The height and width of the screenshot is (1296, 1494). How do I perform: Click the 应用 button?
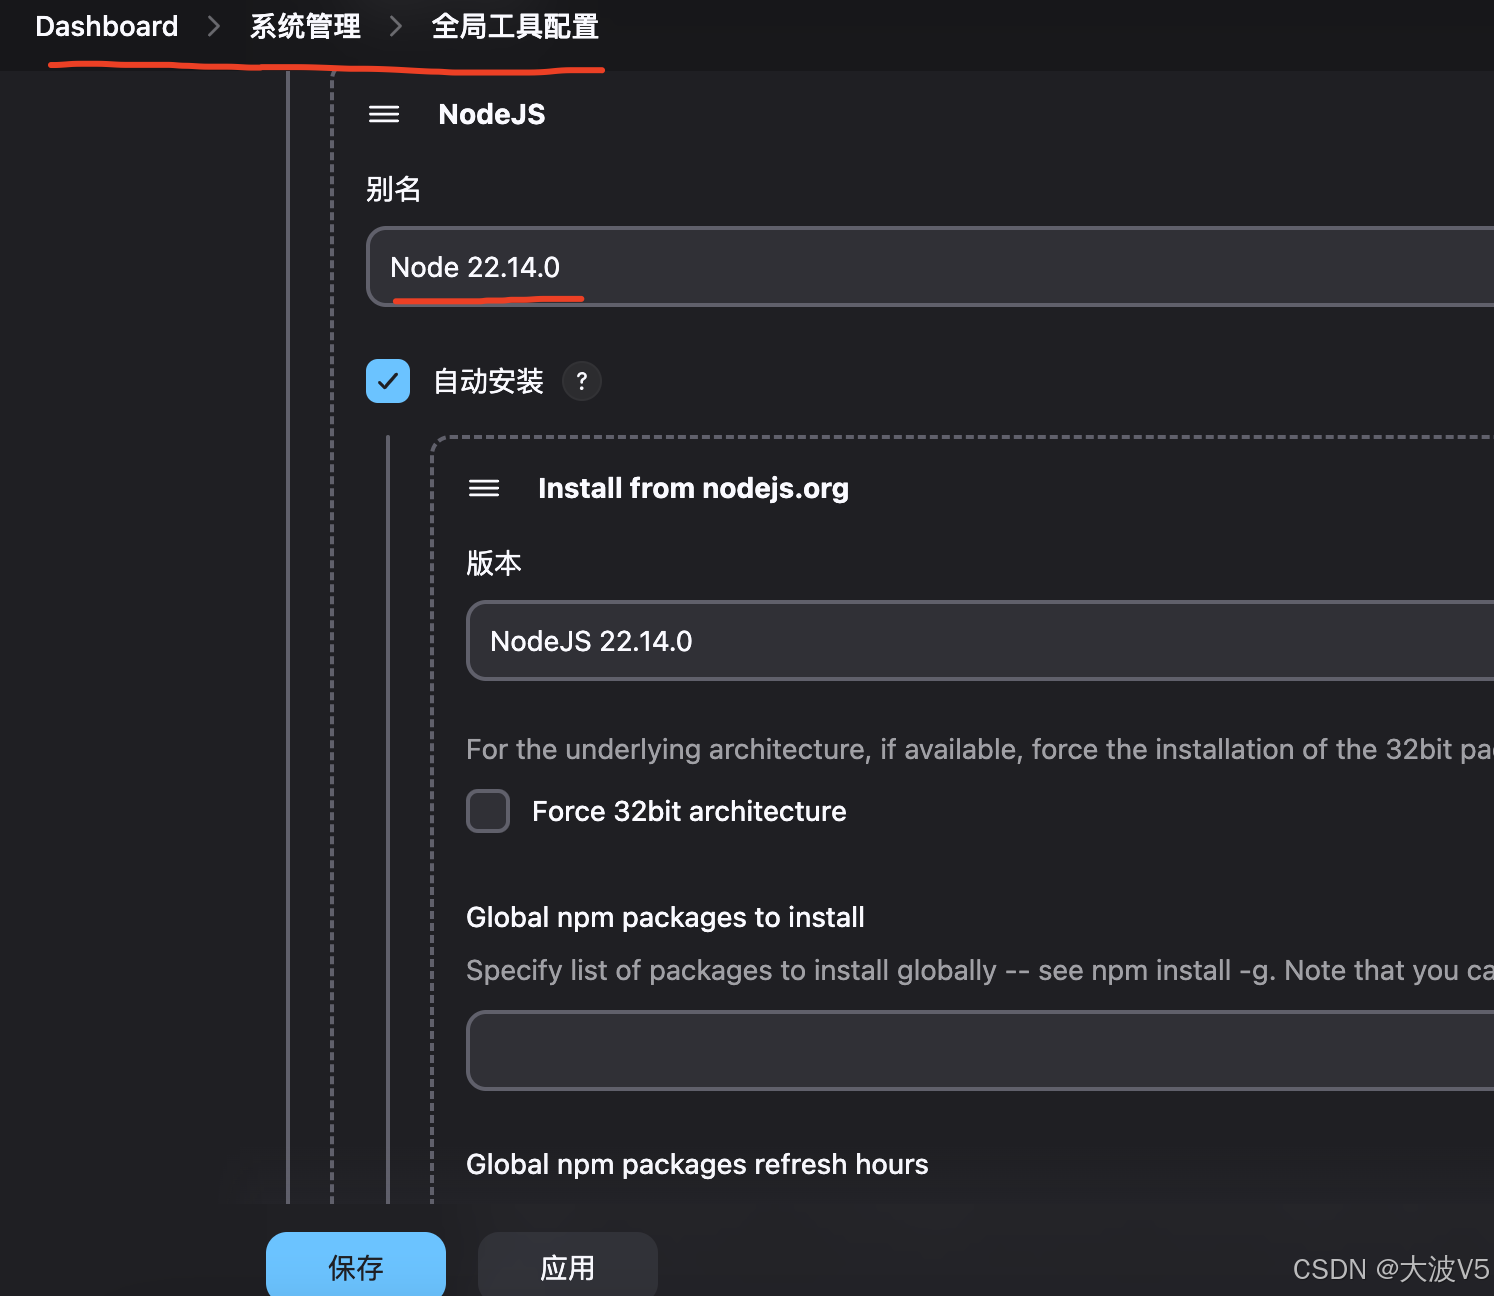pyautogui.click(x=567, y=1266)
